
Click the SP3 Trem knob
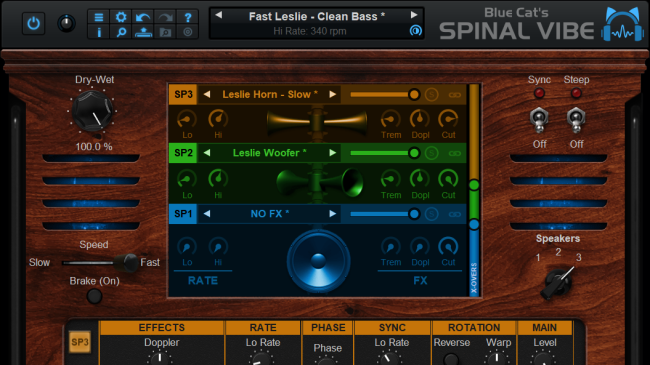tap(390, 119)
